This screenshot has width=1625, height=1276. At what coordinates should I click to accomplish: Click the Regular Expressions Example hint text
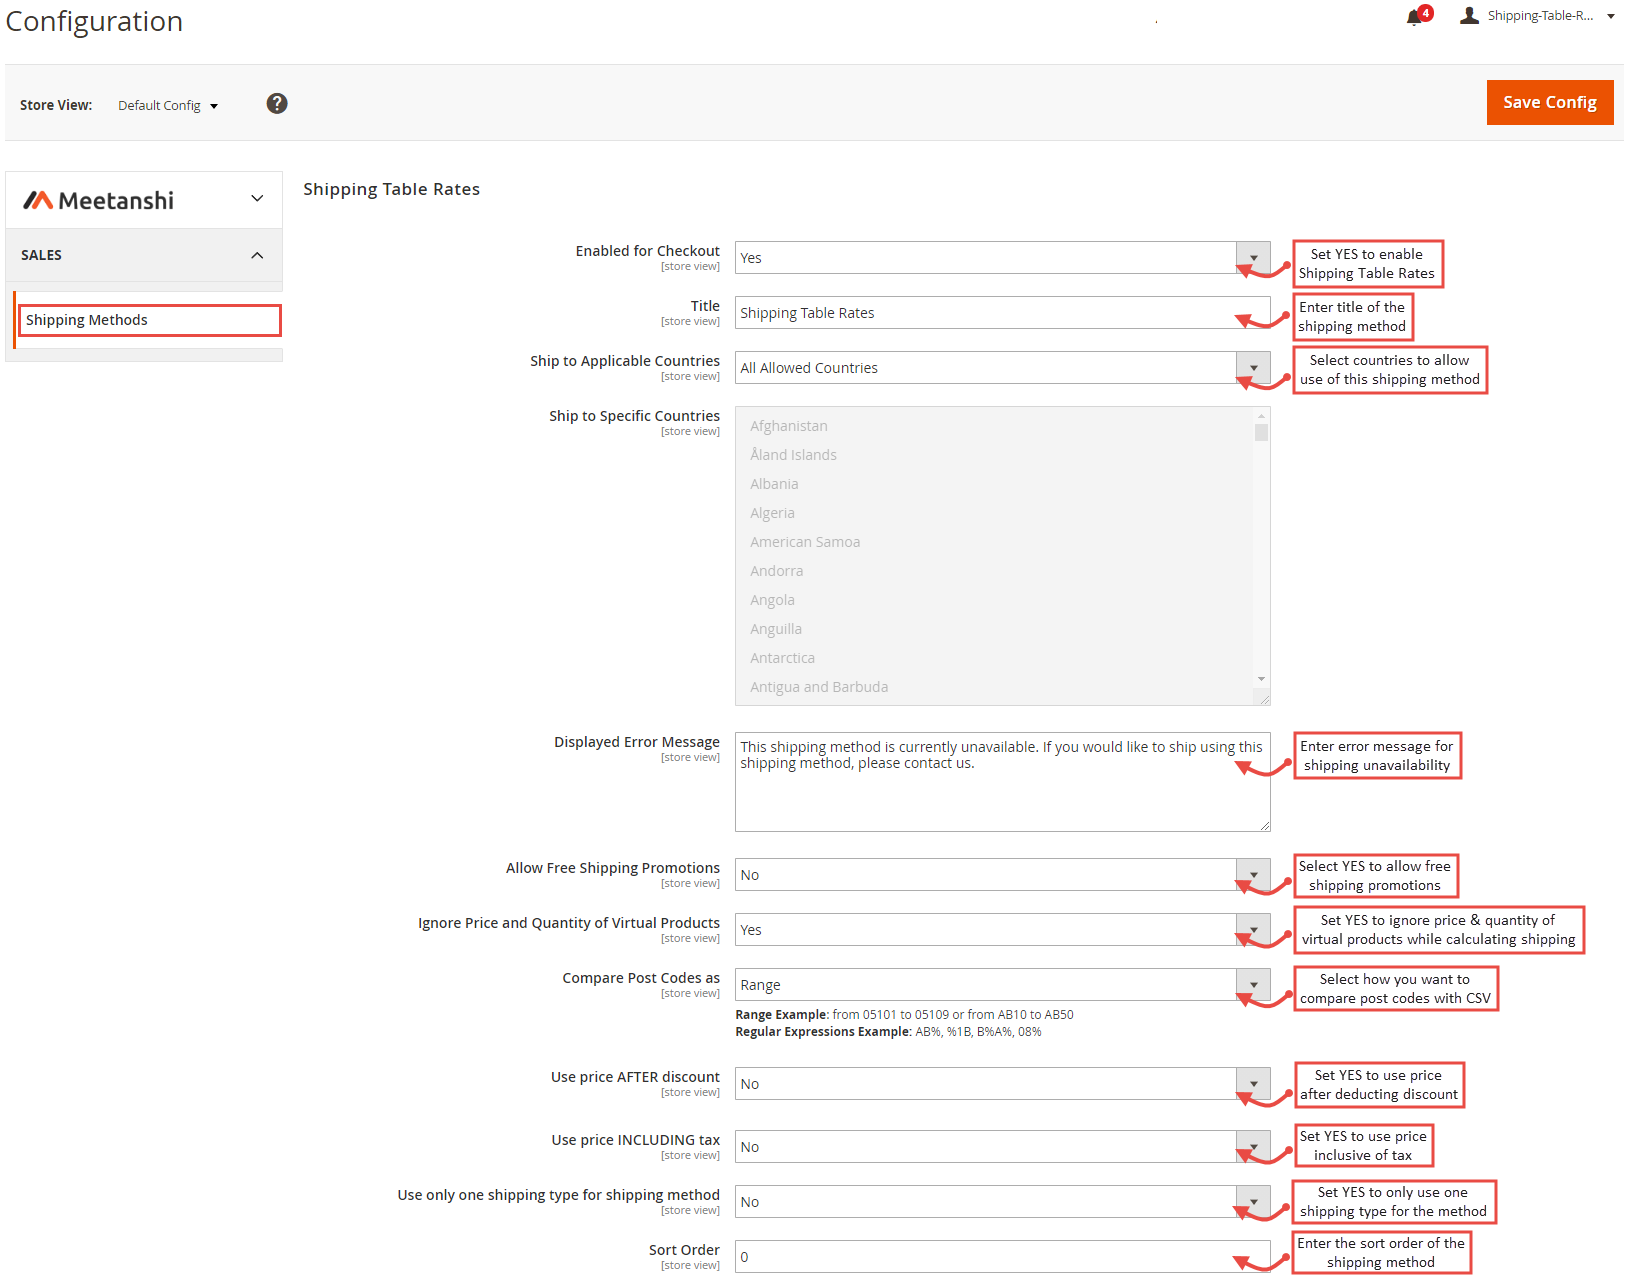pos(888,1031)
